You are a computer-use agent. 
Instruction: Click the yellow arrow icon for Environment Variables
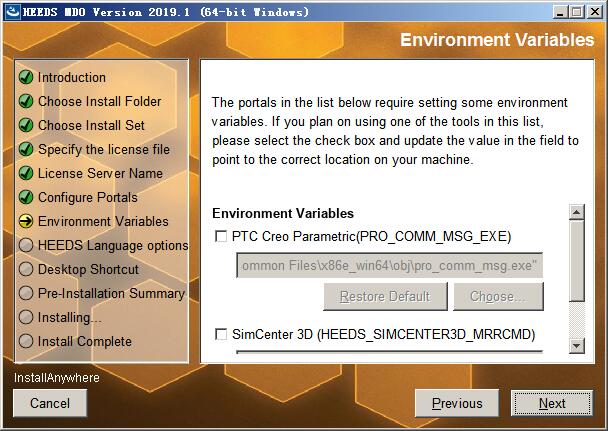tap(26, 221)
